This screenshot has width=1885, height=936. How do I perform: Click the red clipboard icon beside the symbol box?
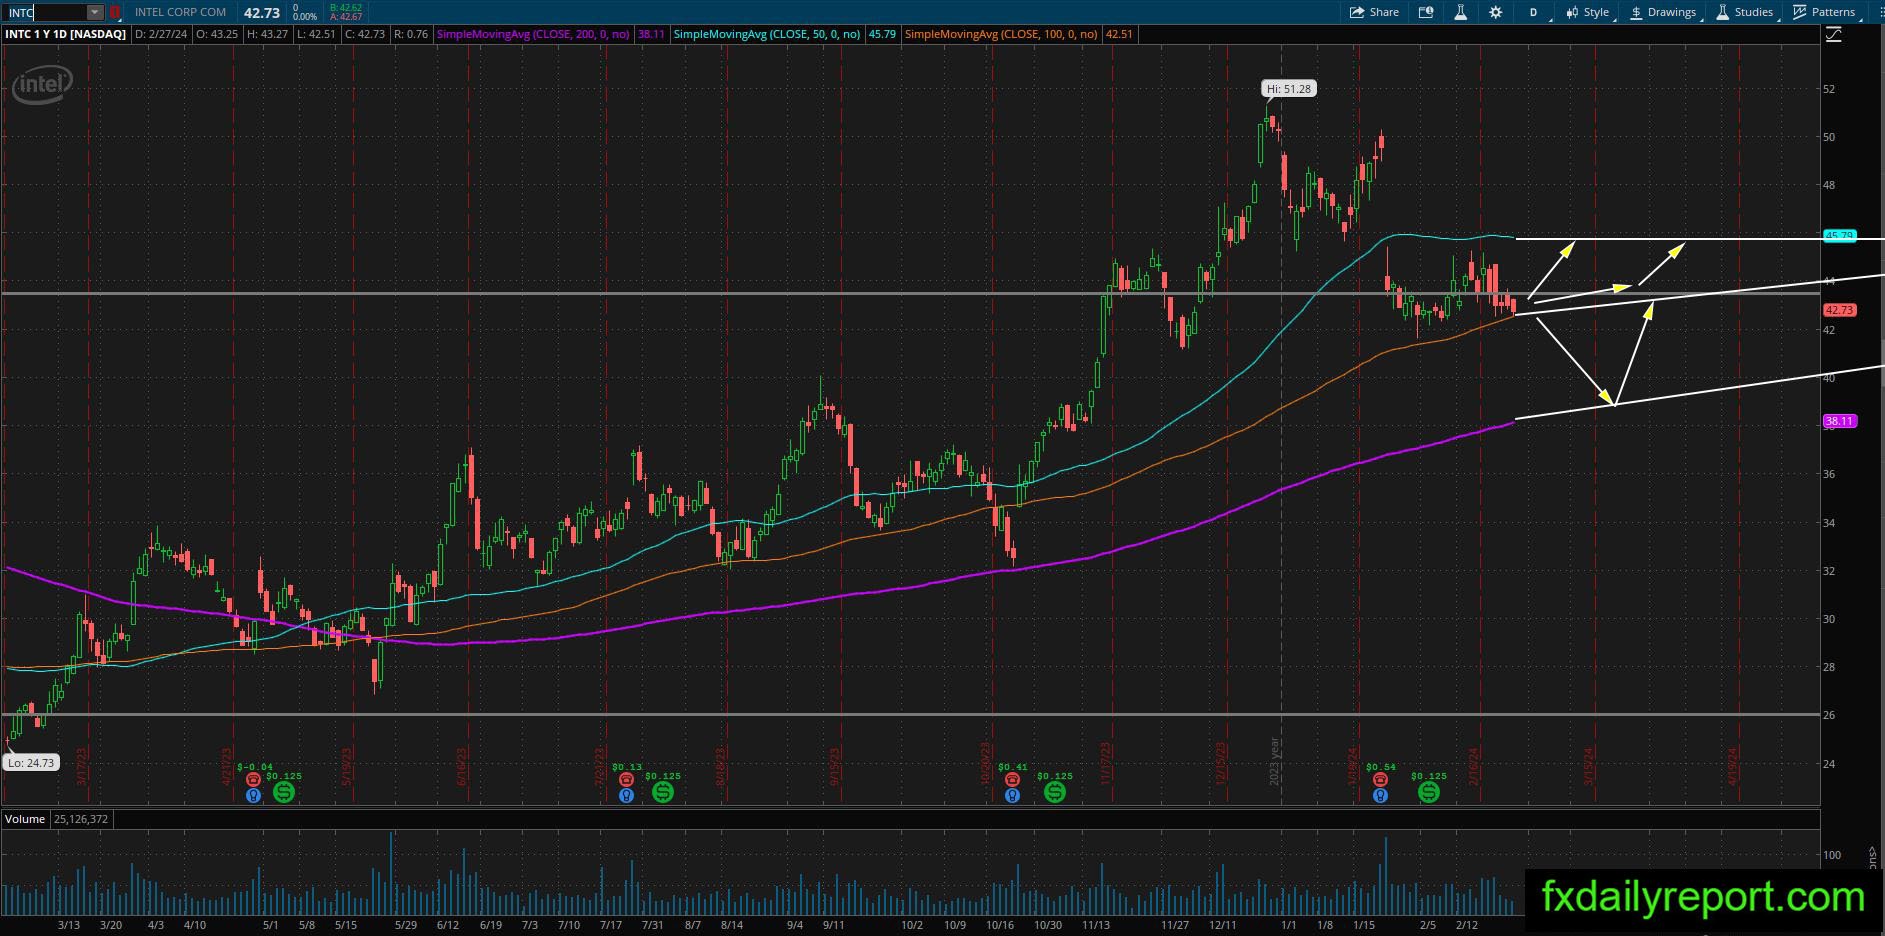115,12
